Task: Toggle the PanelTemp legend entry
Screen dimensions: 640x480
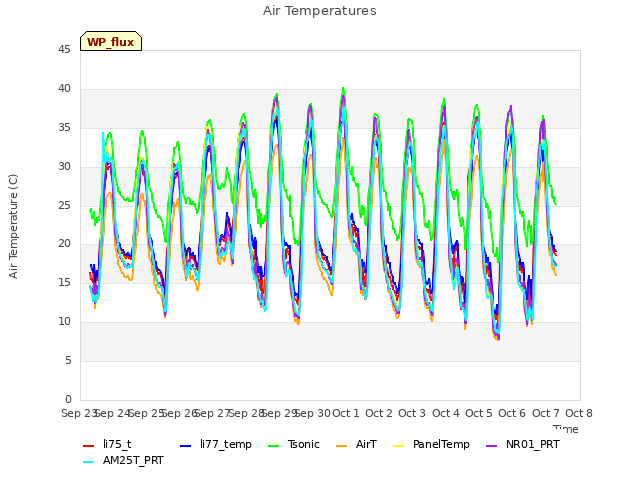Action: 431,444
